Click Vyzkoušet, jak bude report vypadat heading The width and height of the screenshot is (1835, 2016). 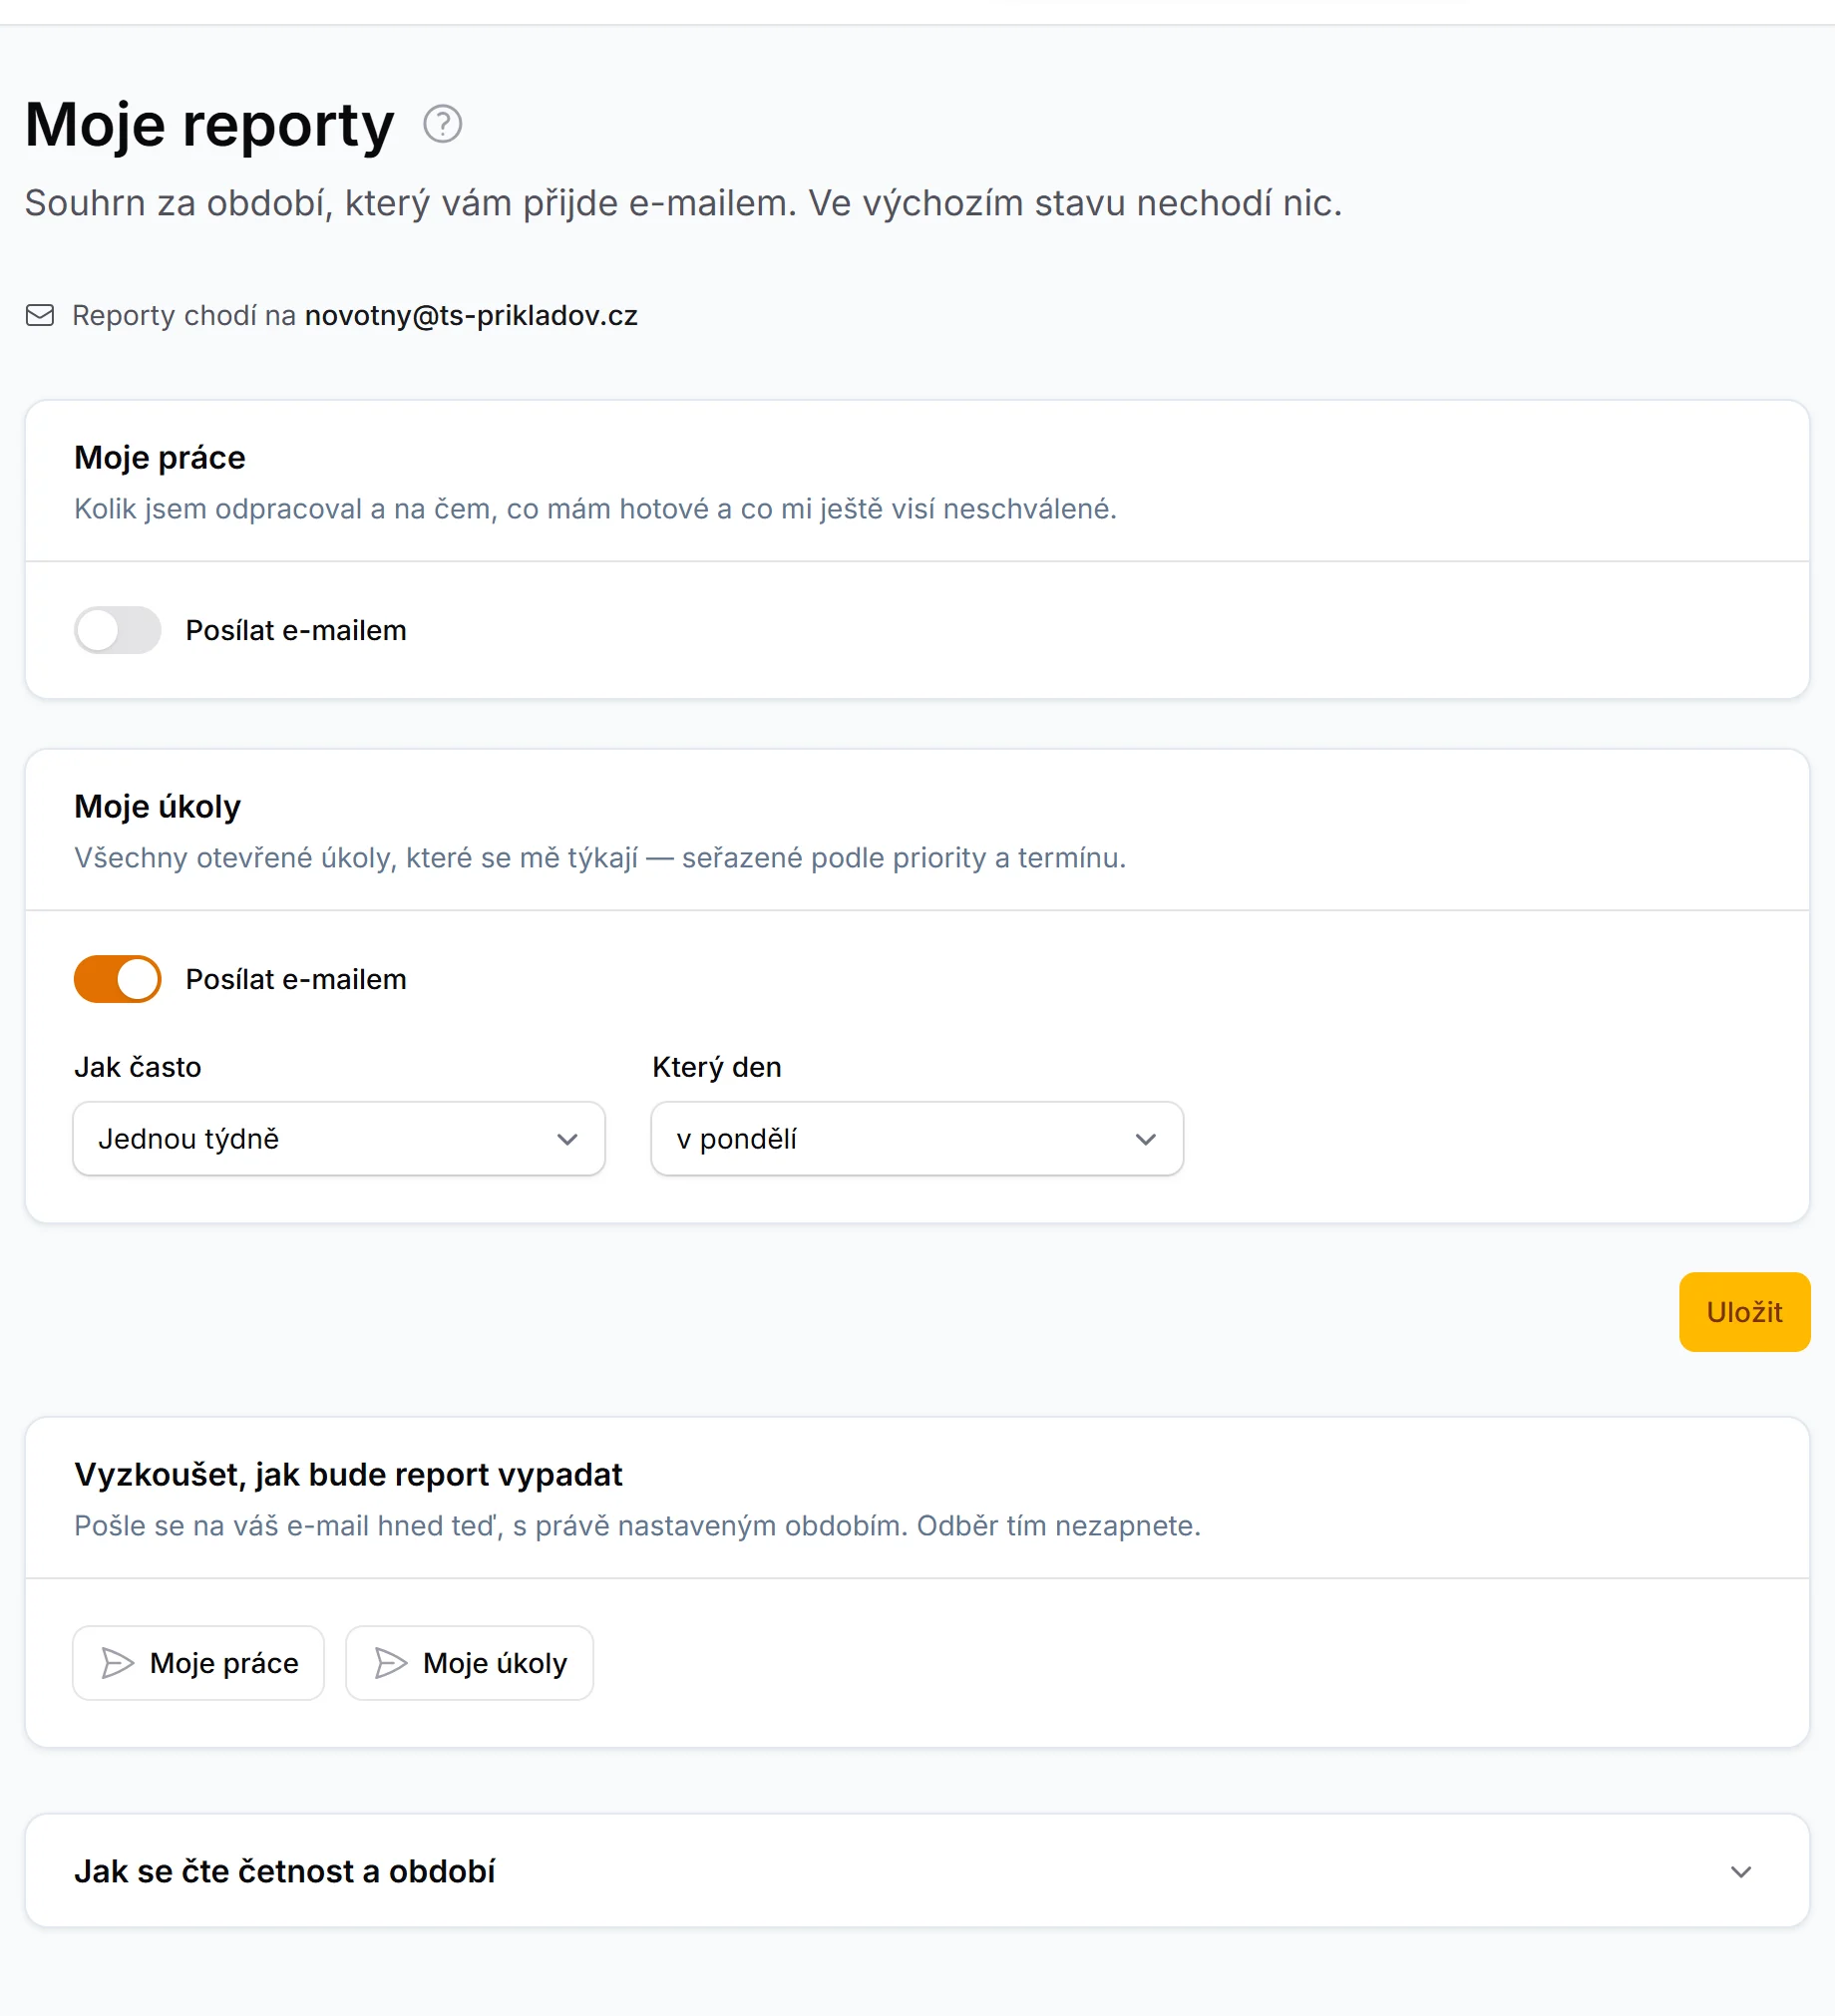coord(348,1475)
